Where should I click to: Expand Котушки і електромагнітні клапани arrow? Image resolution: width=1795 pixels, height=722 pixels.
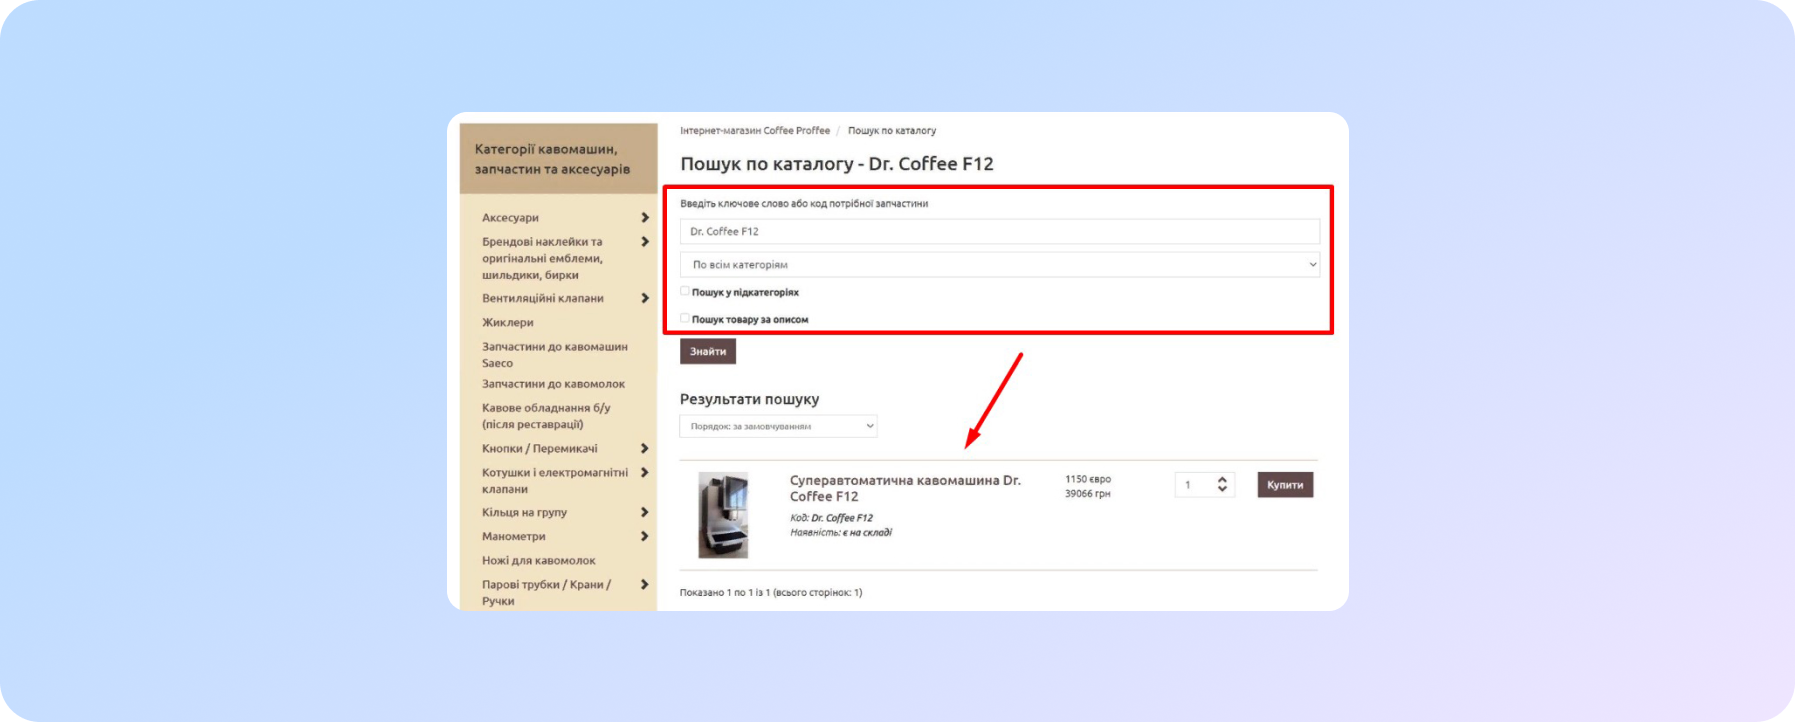click(x=645, y=473)
